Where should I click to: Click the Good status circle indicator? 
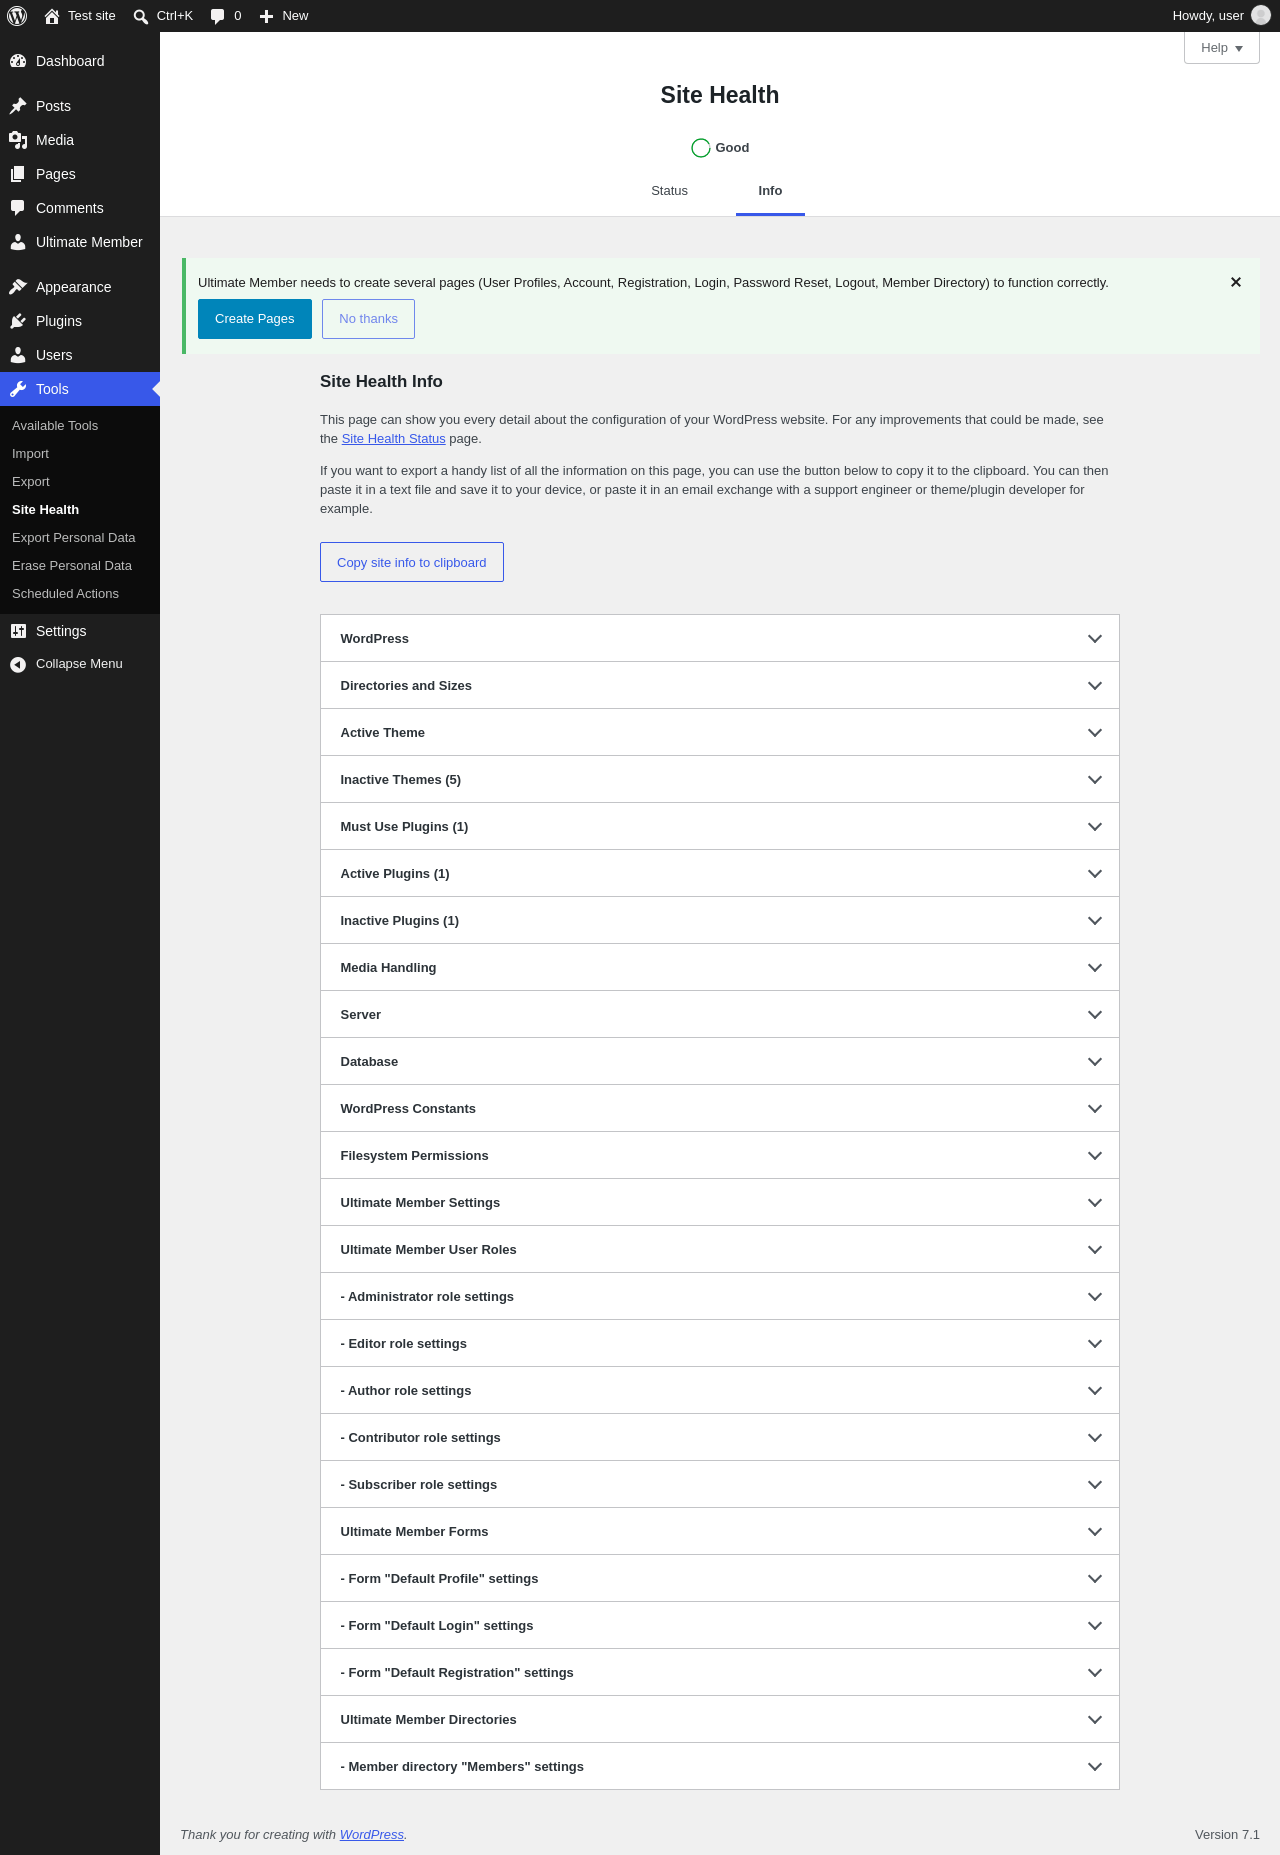pos(701,148)
